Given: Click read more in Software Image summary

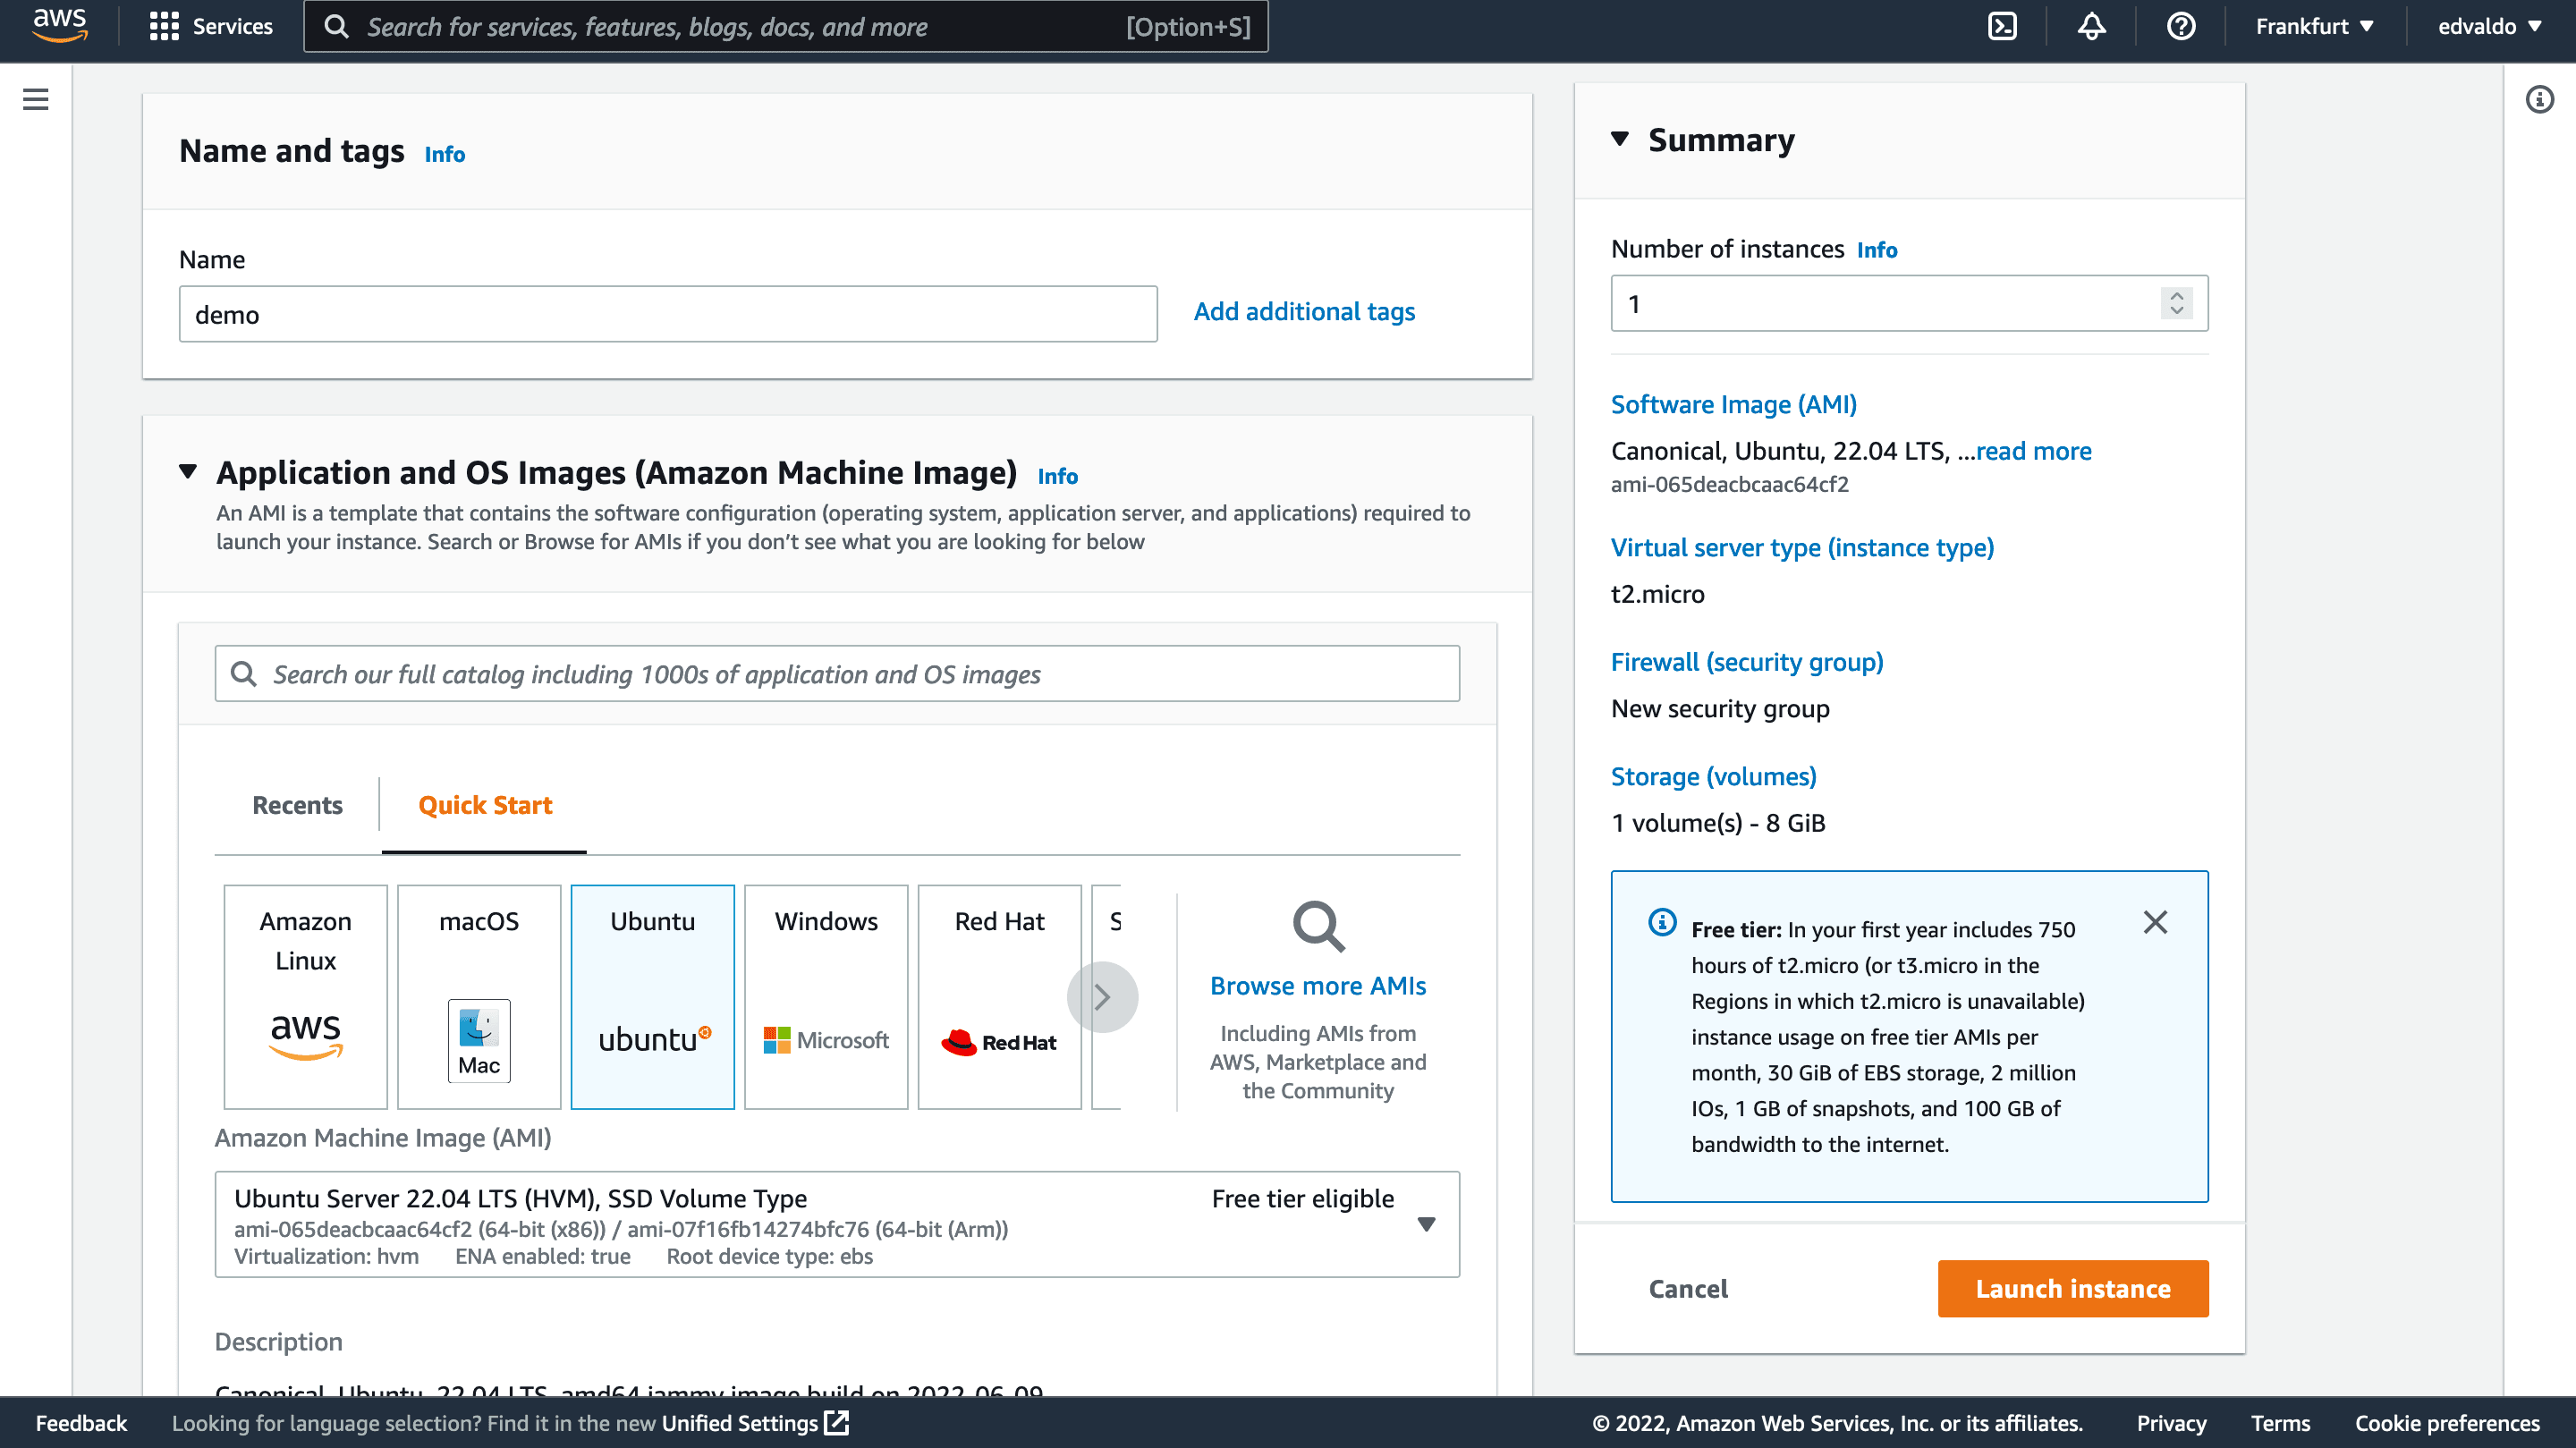Looking at the screenshot, I should (2033, 451).
